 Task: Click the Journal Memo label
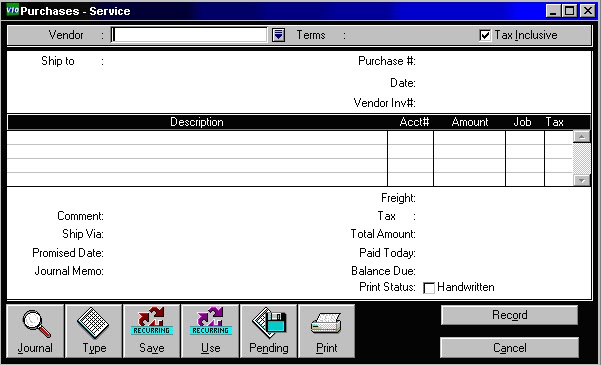click(x=69, y=271)
